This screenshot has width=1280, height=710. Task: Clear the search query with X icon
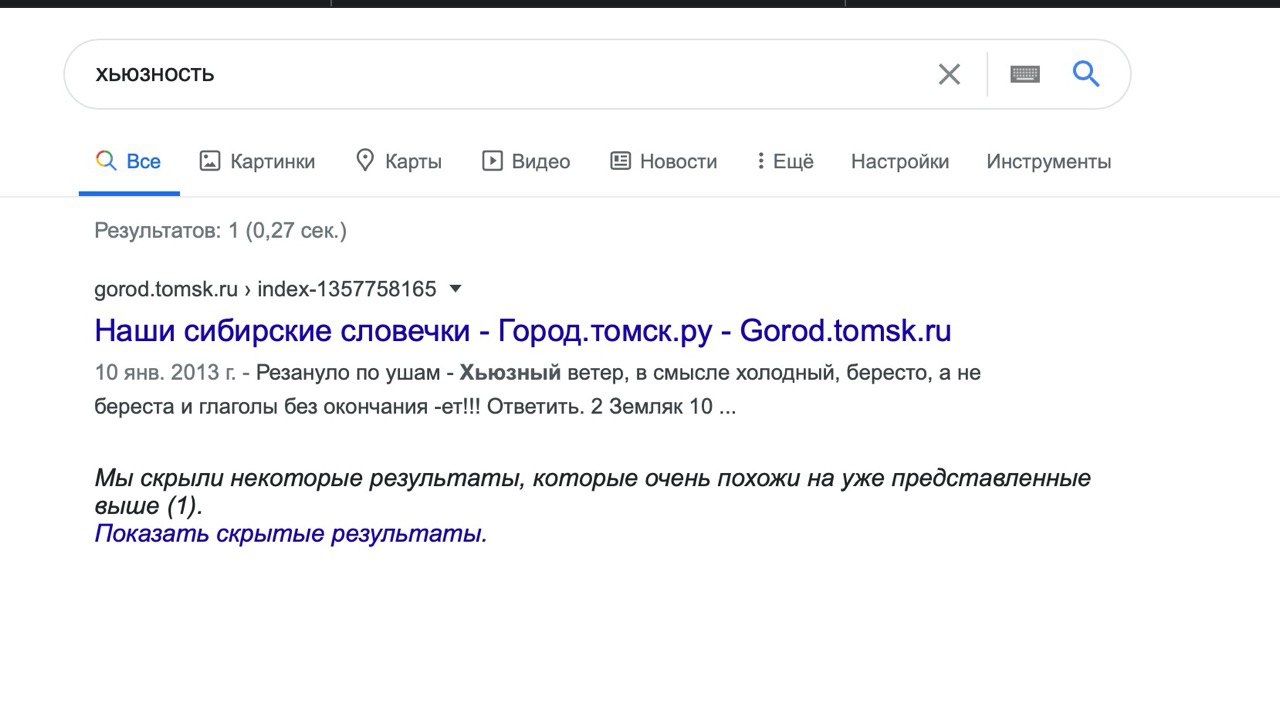(x=949, y=74)
